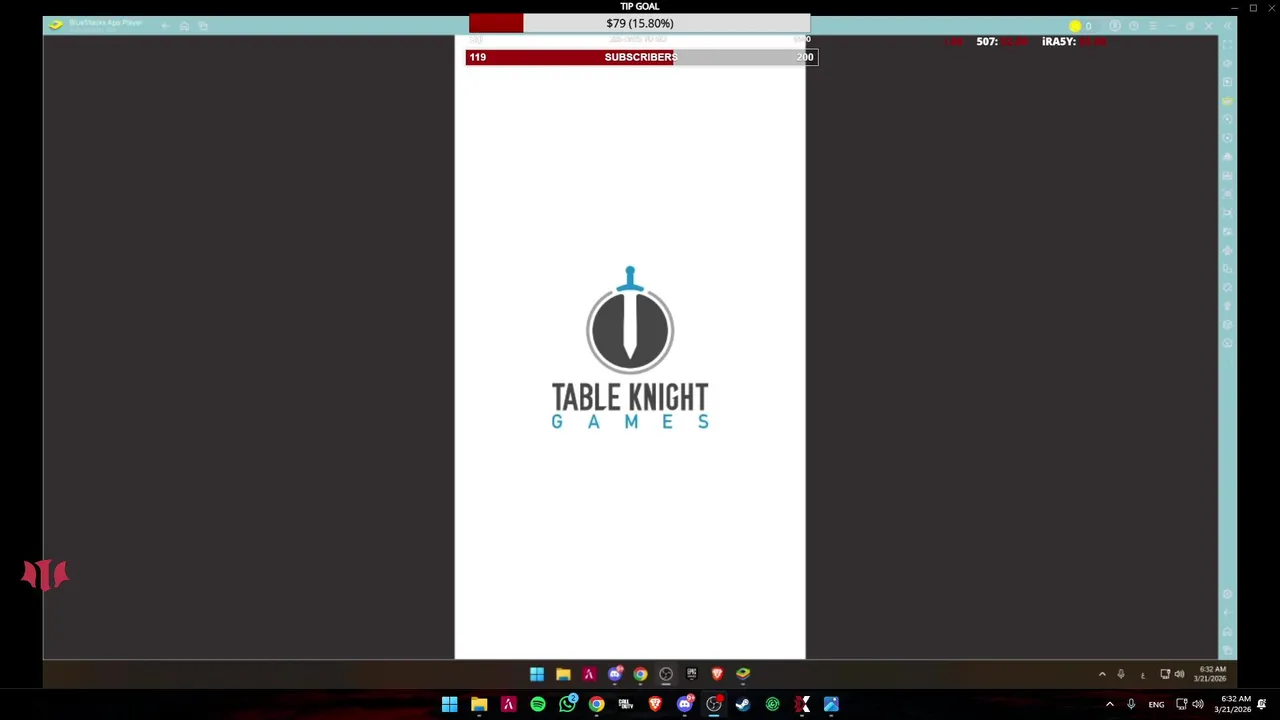Collapse BlueStacks sidebar with double-chevron
Screen dimensions: 1280x720
(x=1227, y=26)
